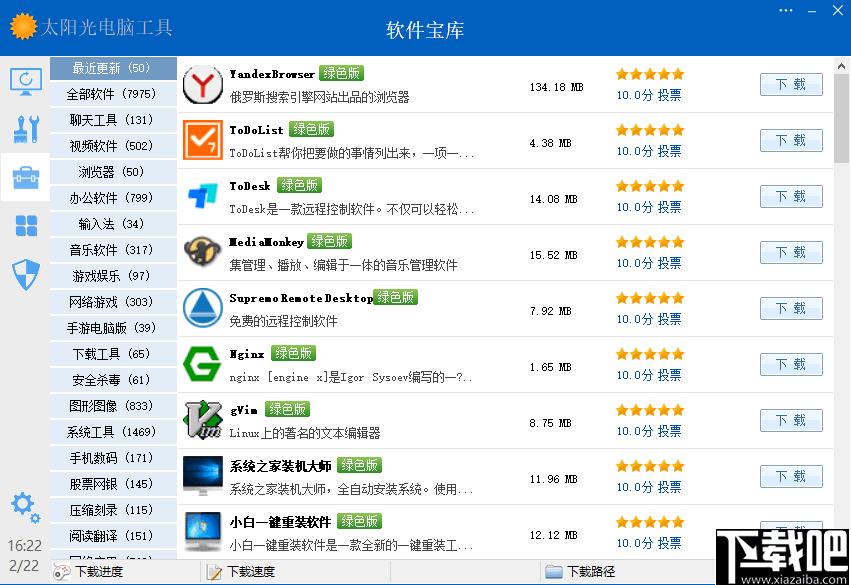Viewport: 851px width, 585px height.
Task: Select the 输入法 (34) category
Action: [x=113, y=224]
